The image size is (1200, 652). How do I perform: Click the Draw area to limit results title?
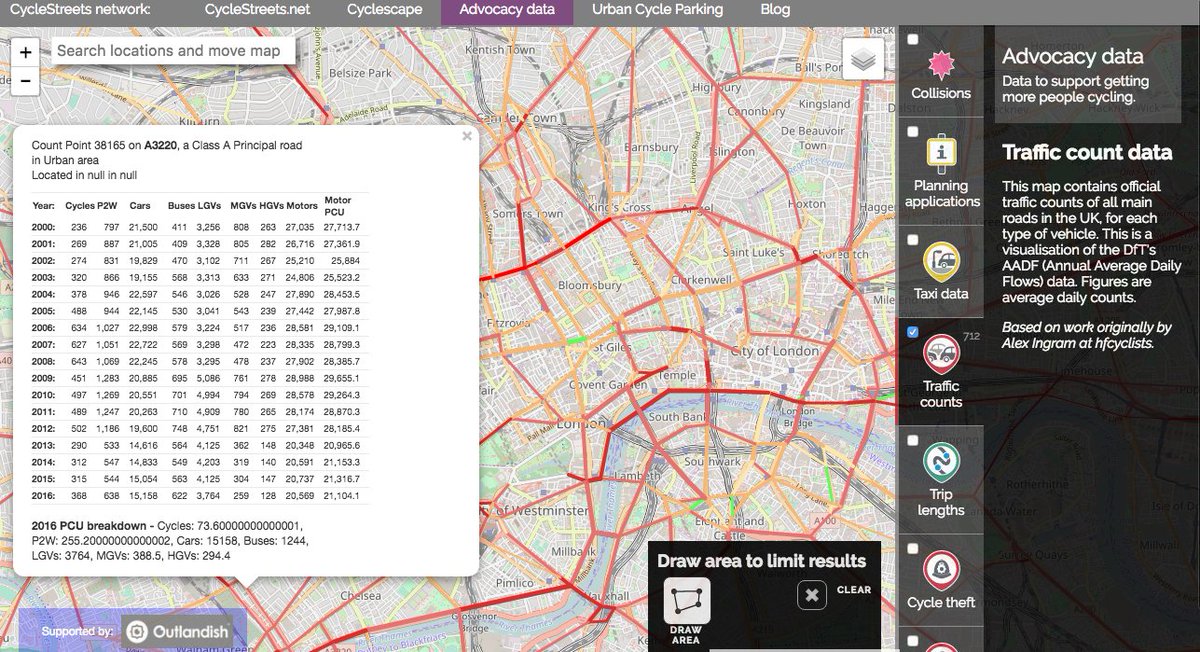click(x=761, y=560)
